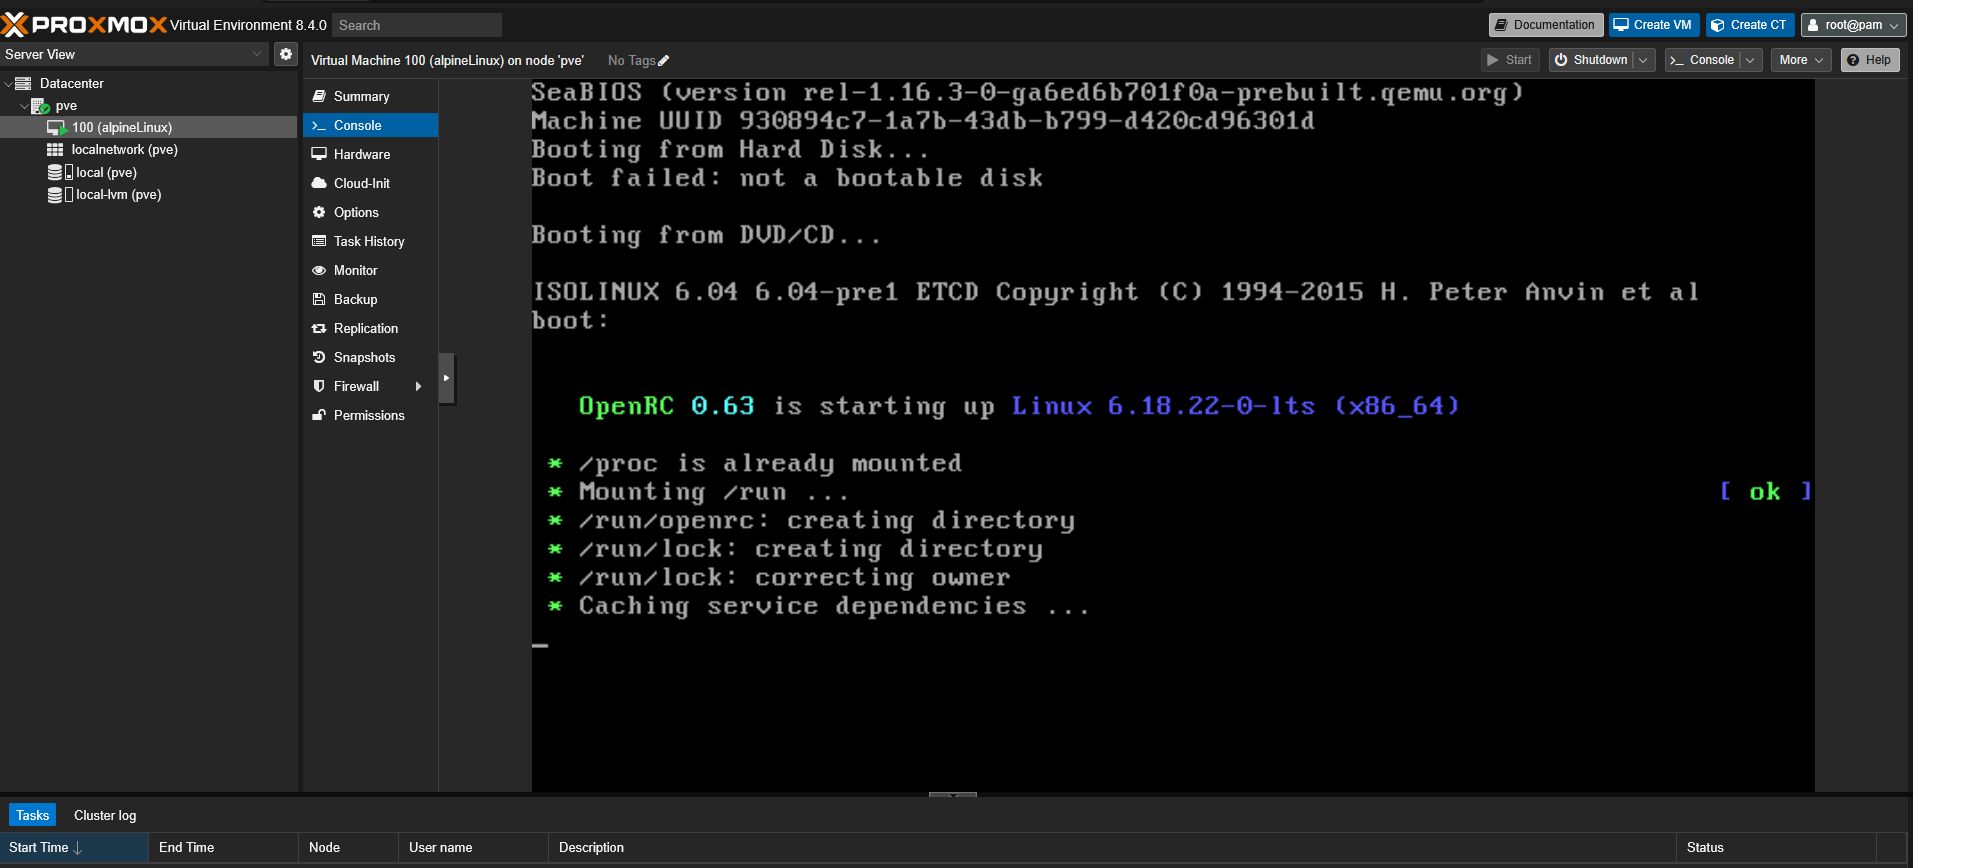
Task: Collapse the Datacenter tree node
Action: 8,84
